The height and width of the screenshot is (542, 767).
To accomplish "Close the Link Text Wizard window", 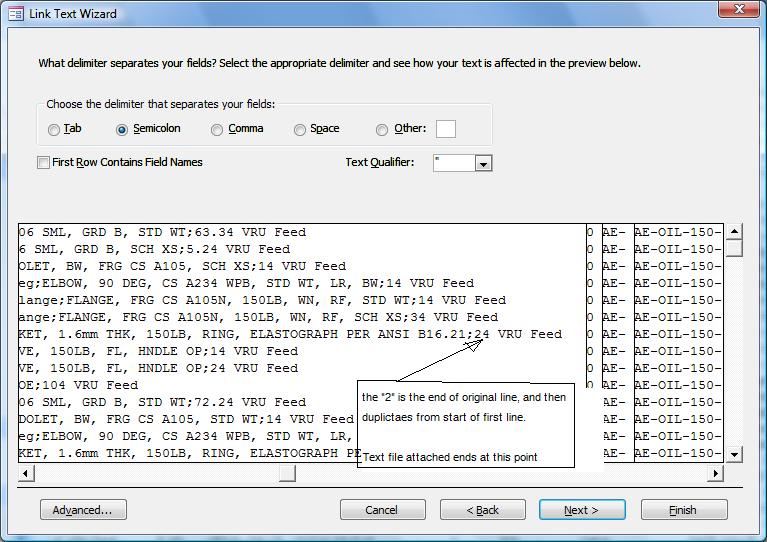I will 739,9.
